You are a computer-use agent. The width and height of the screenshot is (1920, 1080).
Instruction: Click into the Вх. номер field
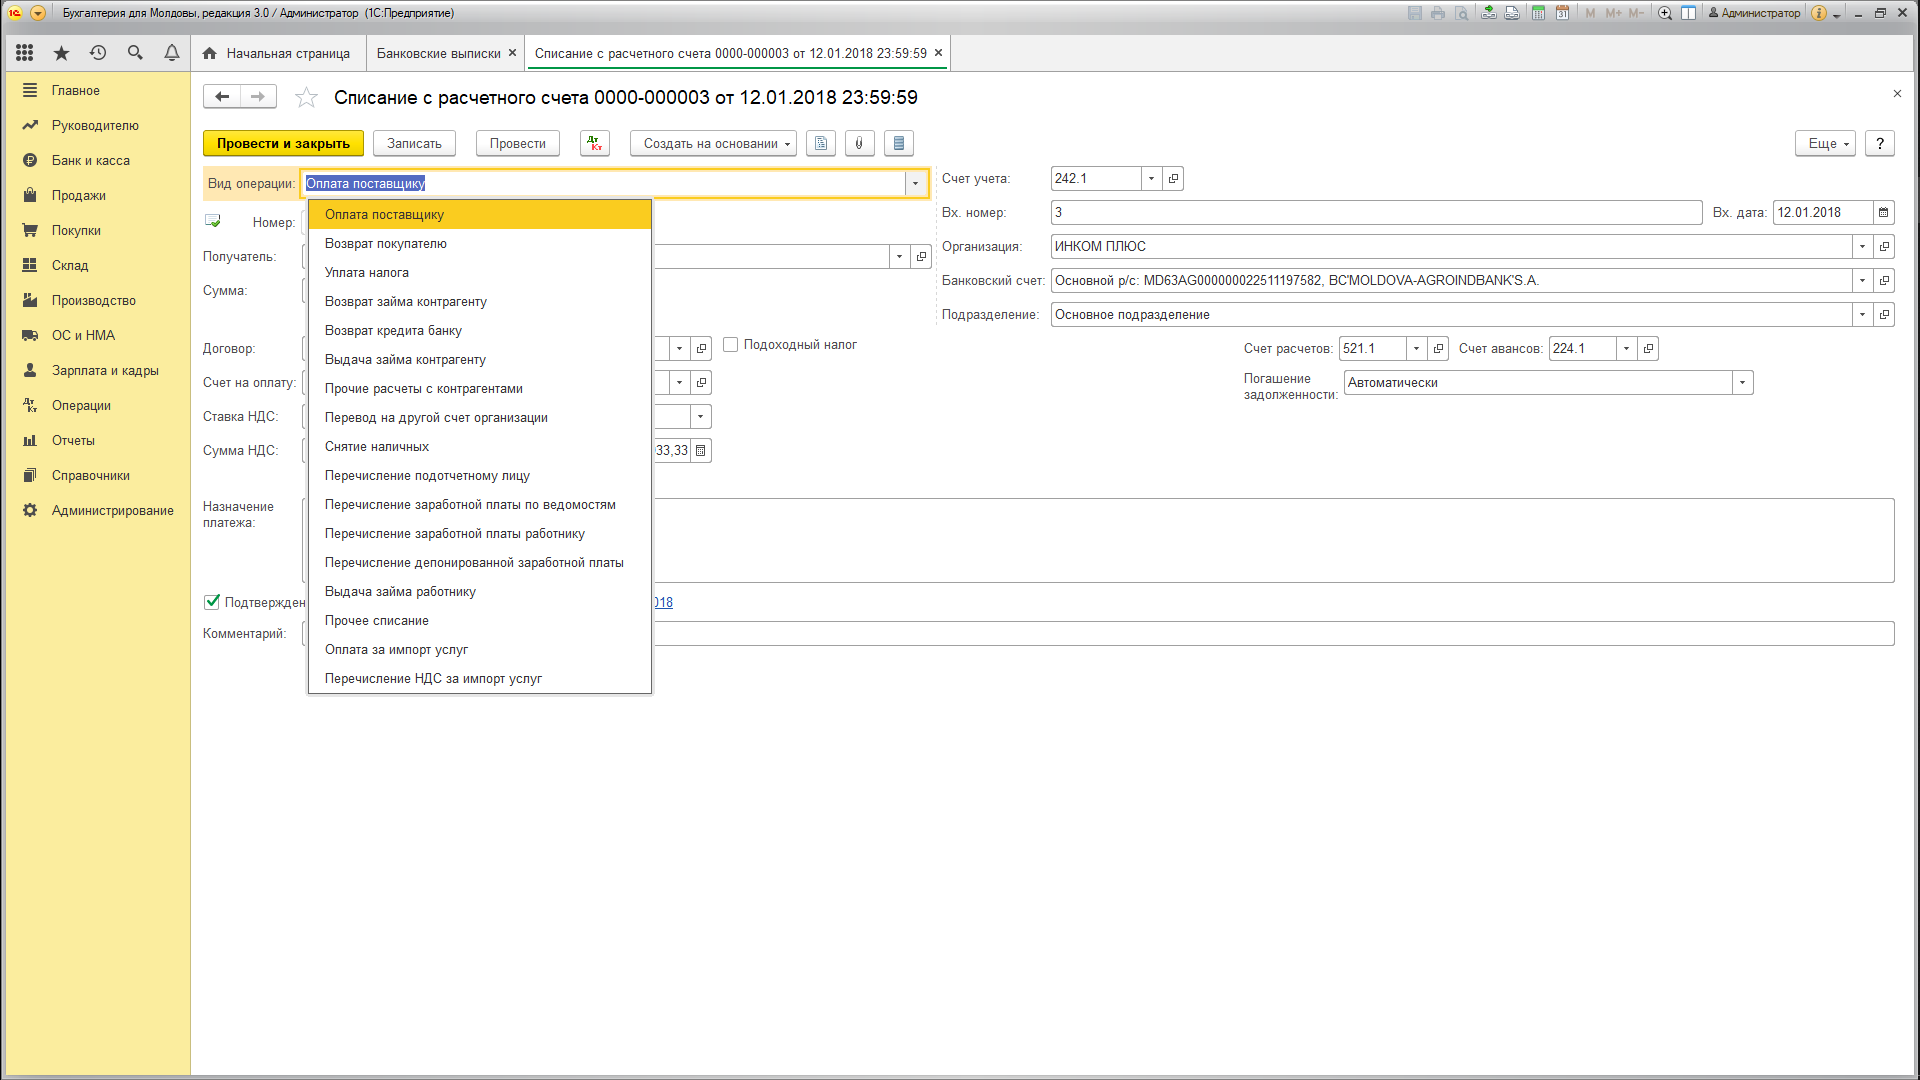1376,212
